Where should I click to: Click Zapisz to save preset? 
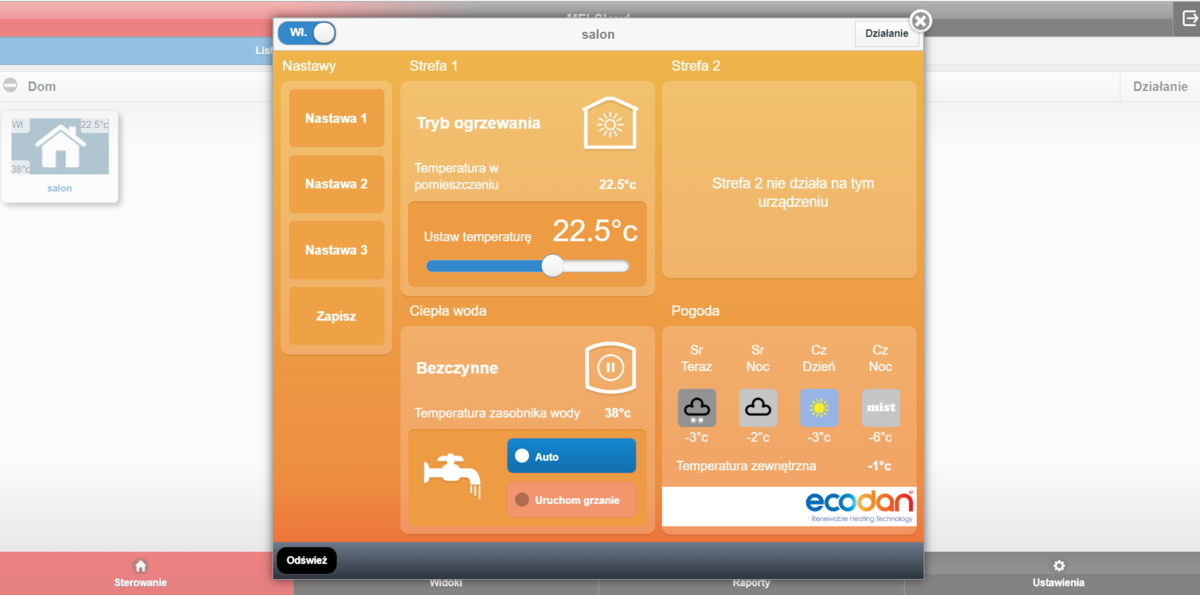336,316
